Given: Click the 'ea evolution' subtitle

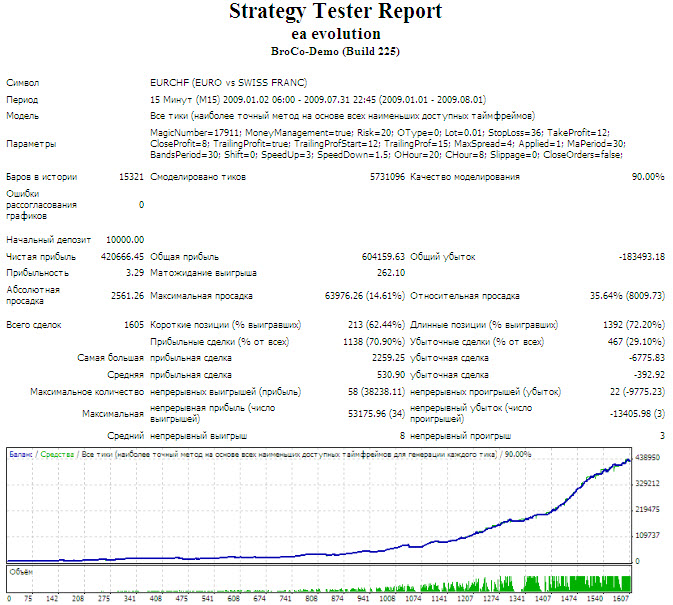Looking at the screenshot, I should [x=336, y=34].
